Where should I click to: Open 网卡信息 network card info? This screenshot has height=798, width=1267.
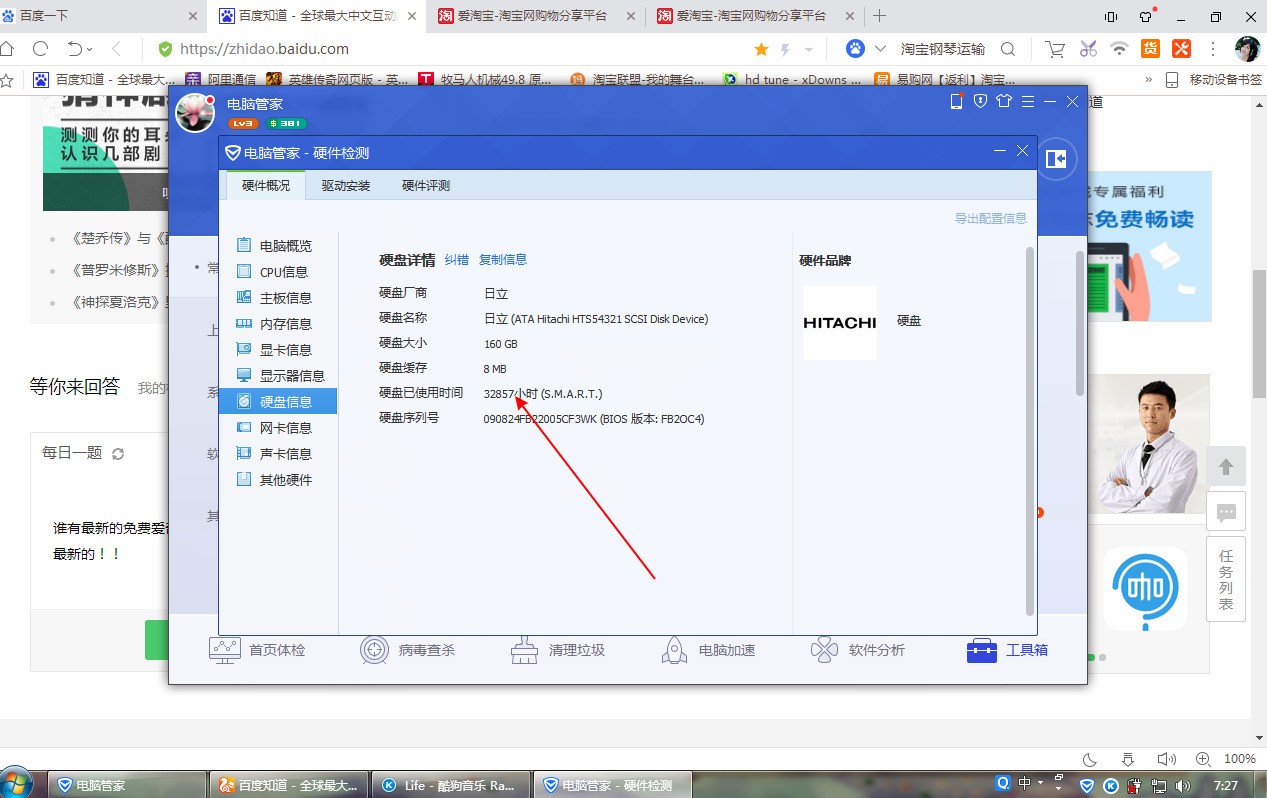(x=285, y=427)
